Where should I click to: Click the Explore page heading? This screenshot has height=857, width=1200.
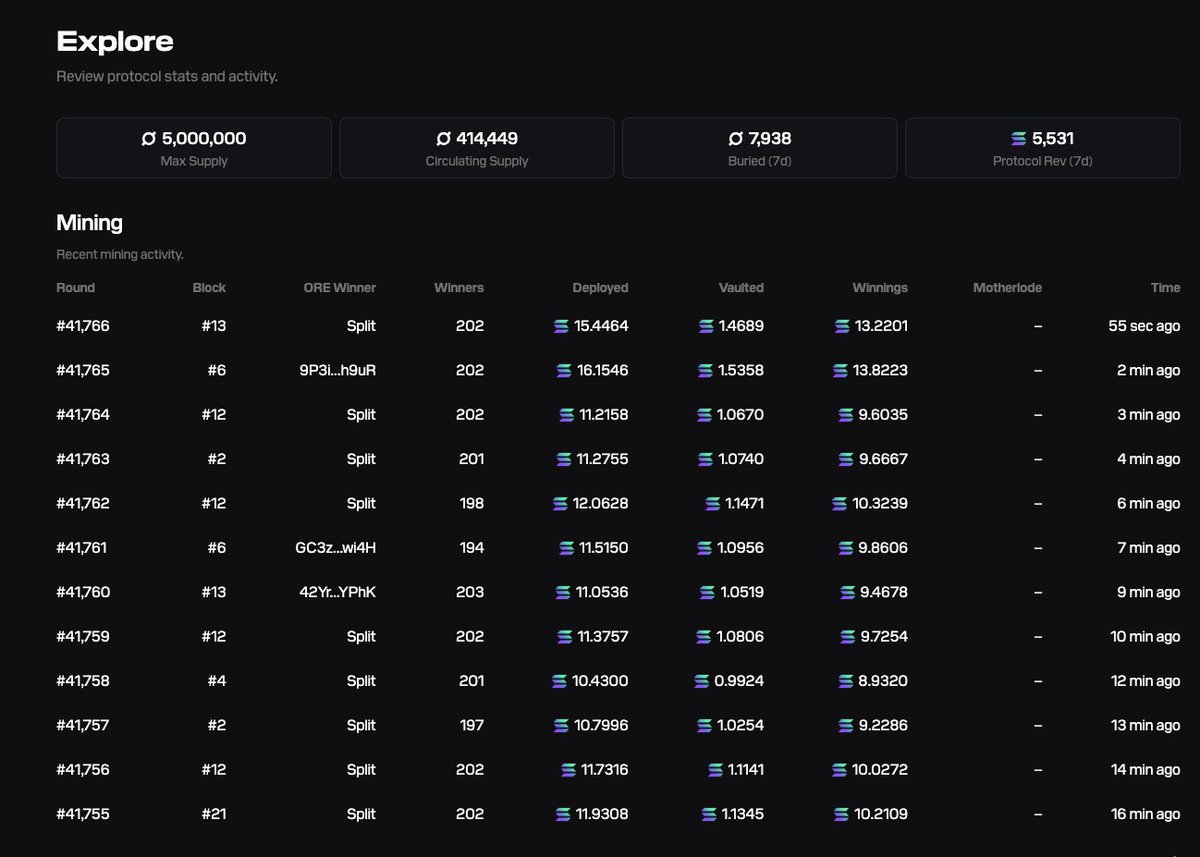[x=114, y=41]
